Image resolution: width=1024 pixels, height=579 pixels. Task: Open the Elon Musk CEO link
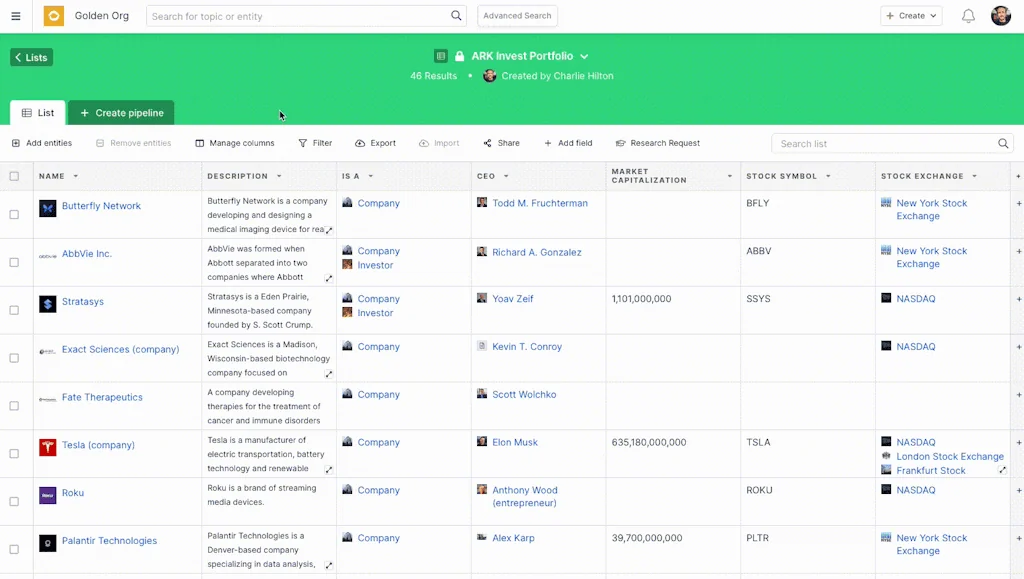(514, 442)
